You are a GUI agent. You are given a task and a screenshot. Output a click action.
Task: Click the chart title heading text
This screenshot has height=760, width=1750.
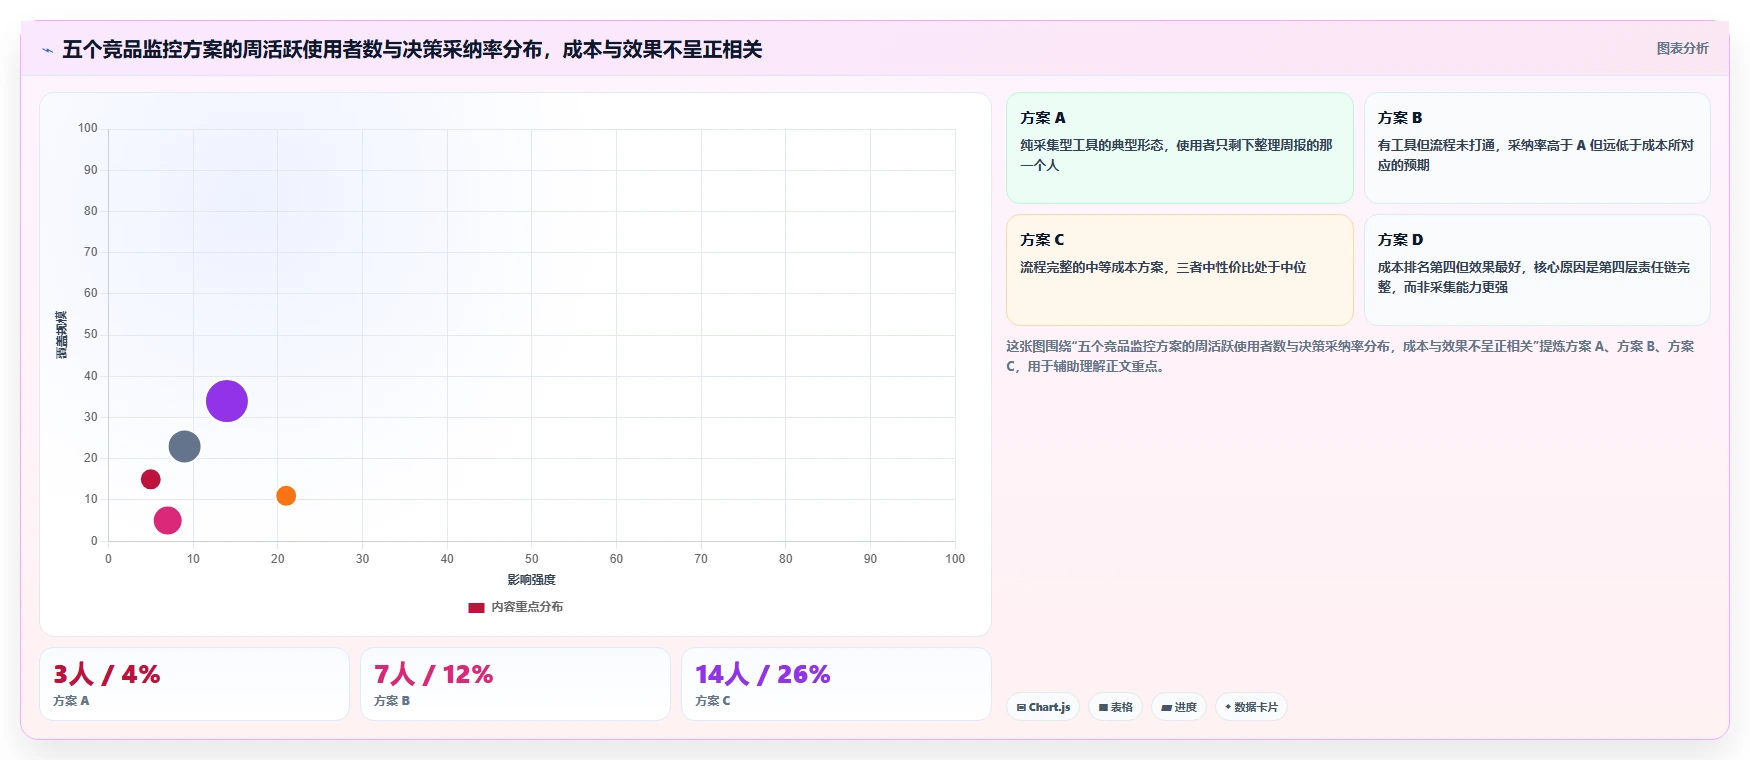(412, 49)
